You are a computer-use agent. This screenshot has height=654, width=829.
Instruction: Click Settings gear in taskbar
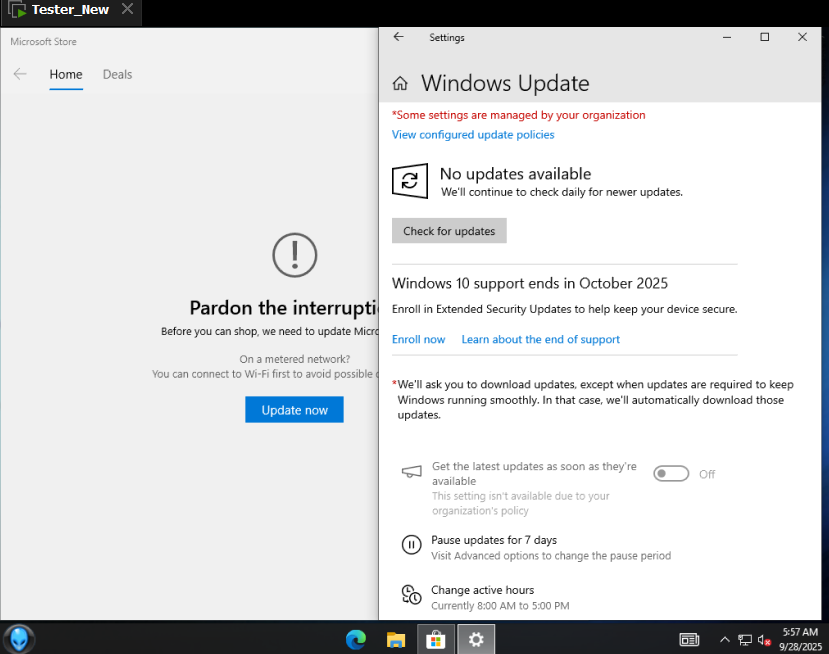476,640
